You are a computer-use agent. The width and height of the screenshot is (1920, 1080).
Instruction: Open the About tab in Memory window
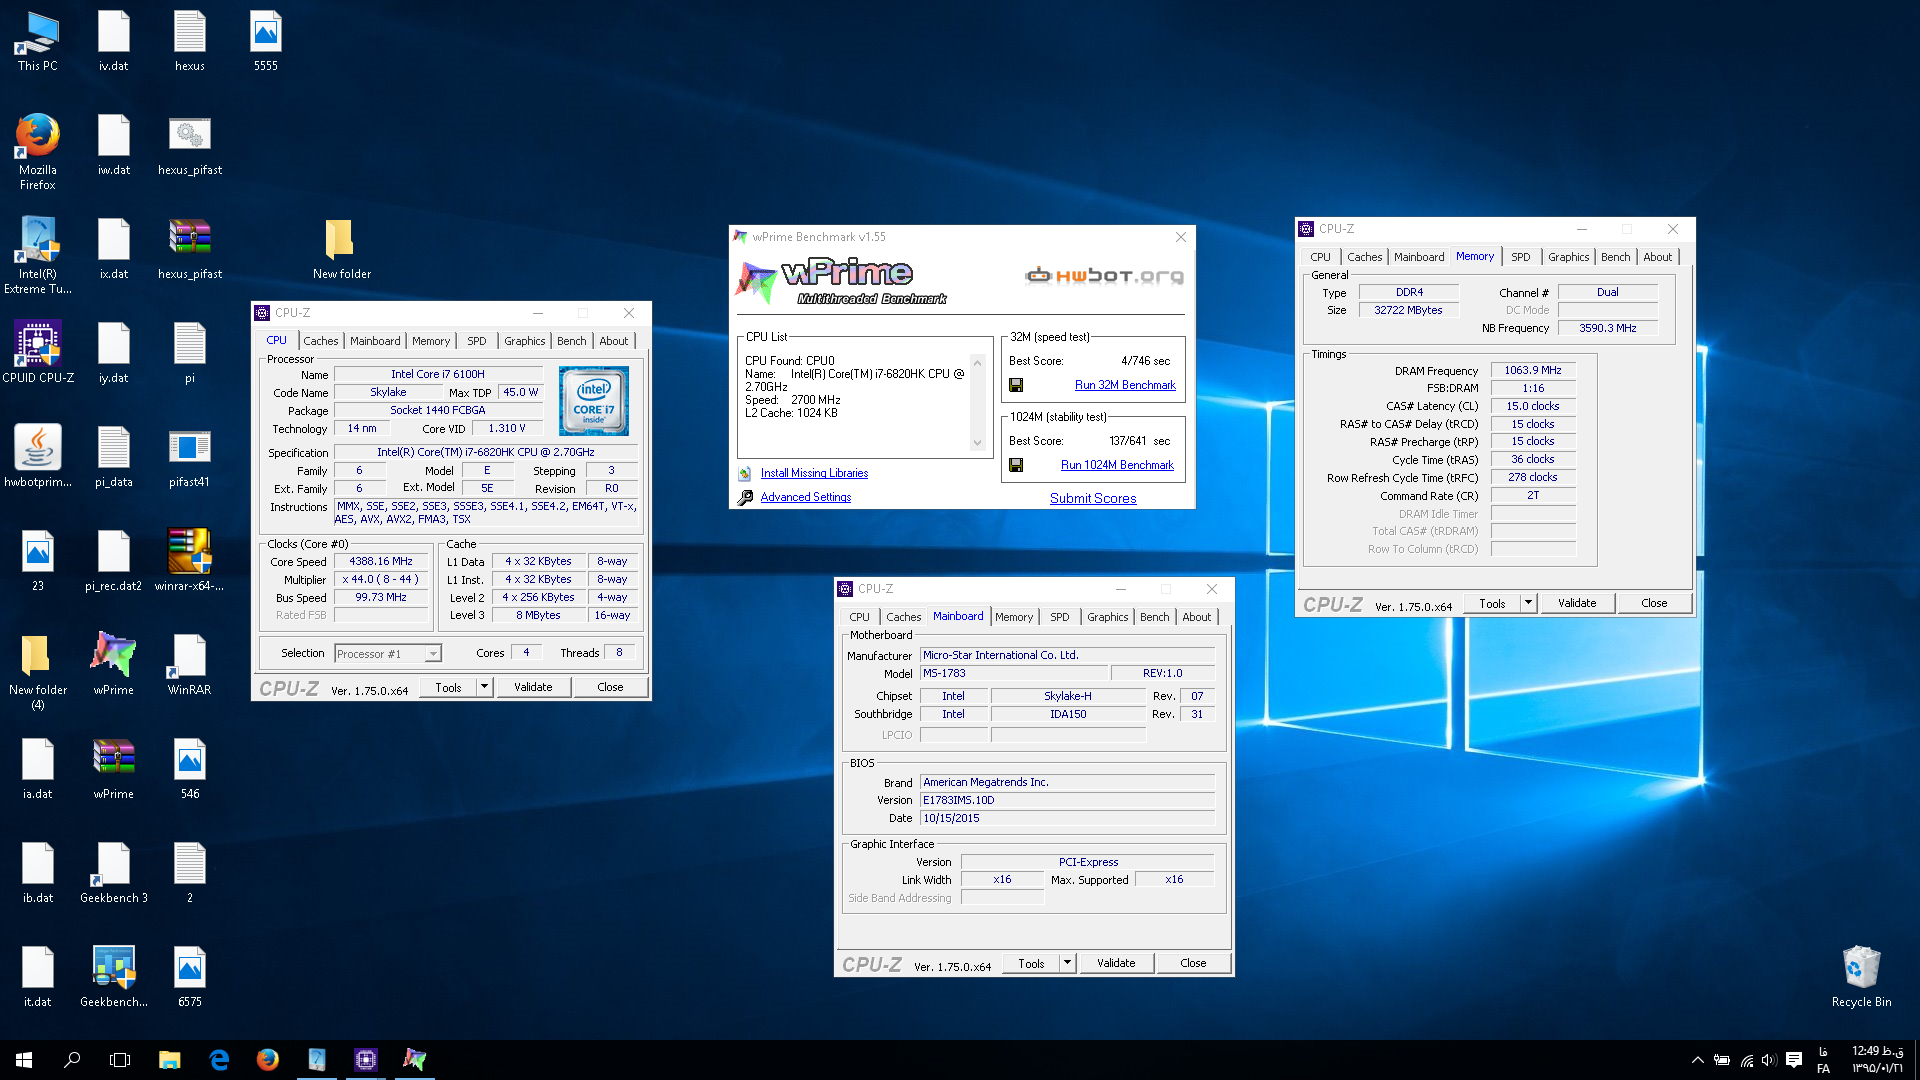pos(1657,257)
